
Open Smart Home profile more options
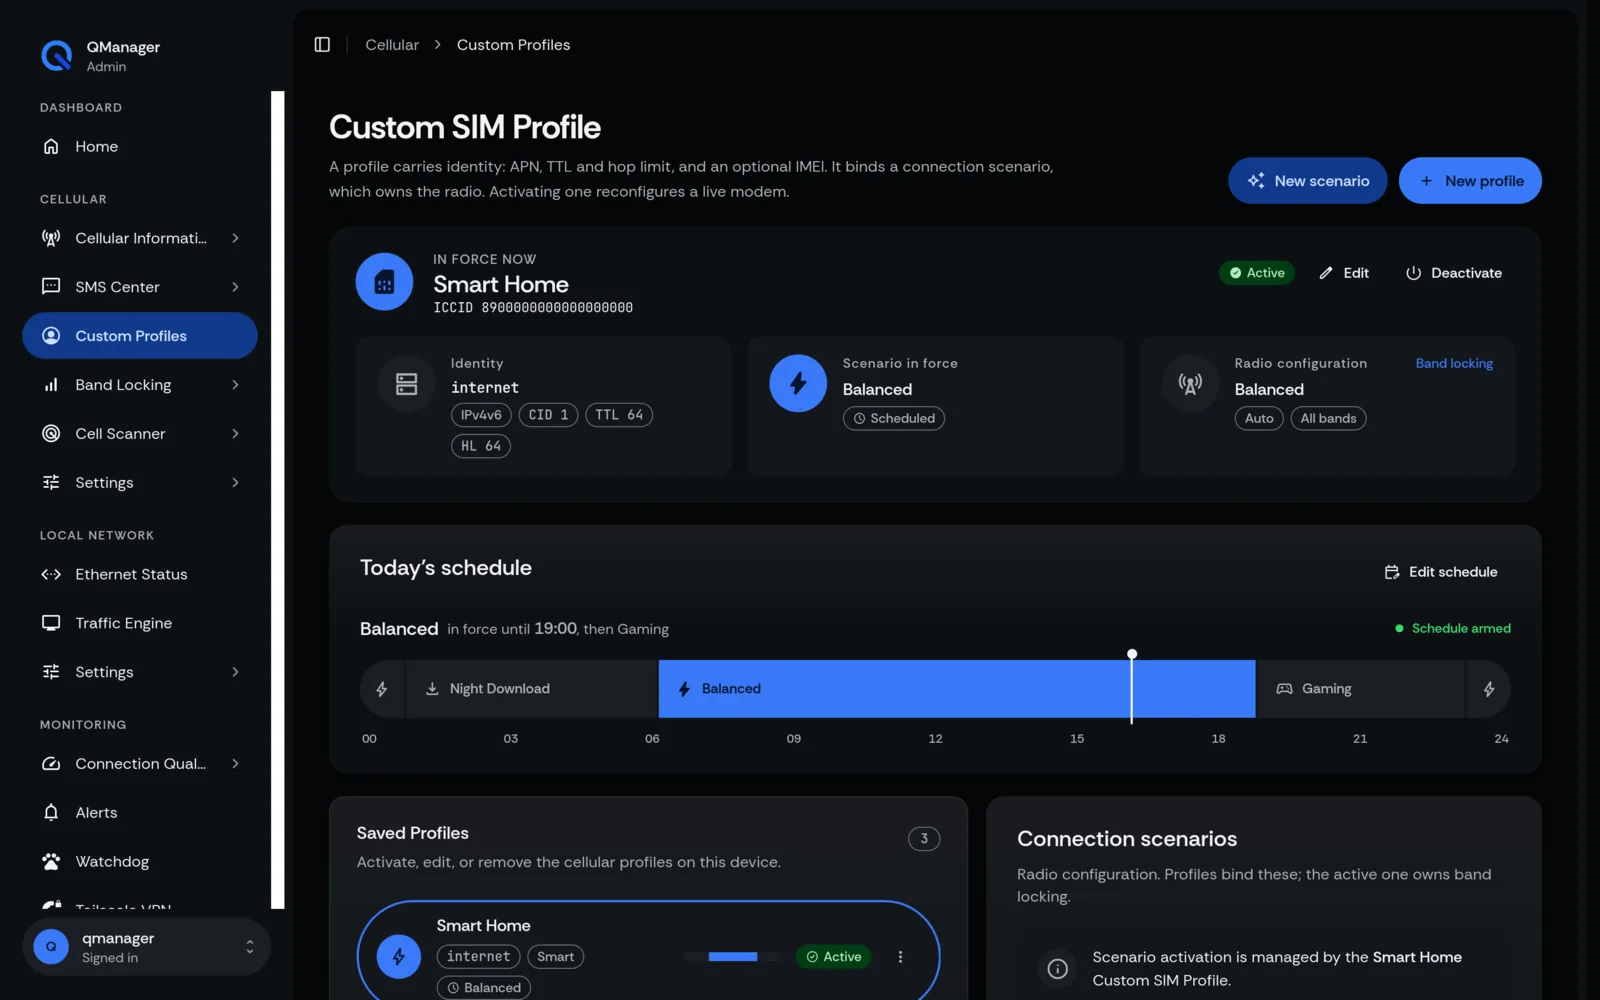click(900, 957)
